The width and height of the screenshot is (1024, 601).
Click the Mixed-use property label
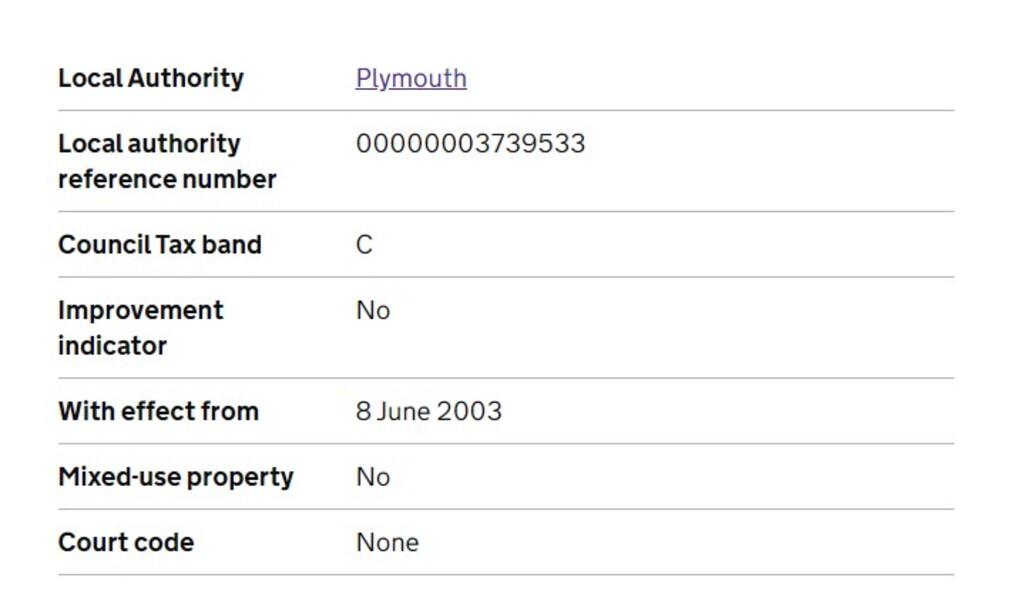176,477
